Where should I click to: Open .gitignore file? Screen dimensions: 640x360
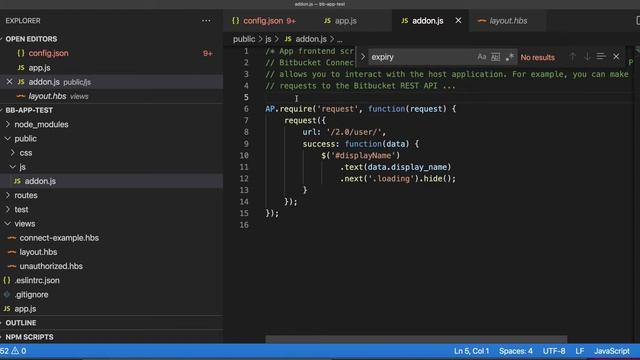(111, 295)
